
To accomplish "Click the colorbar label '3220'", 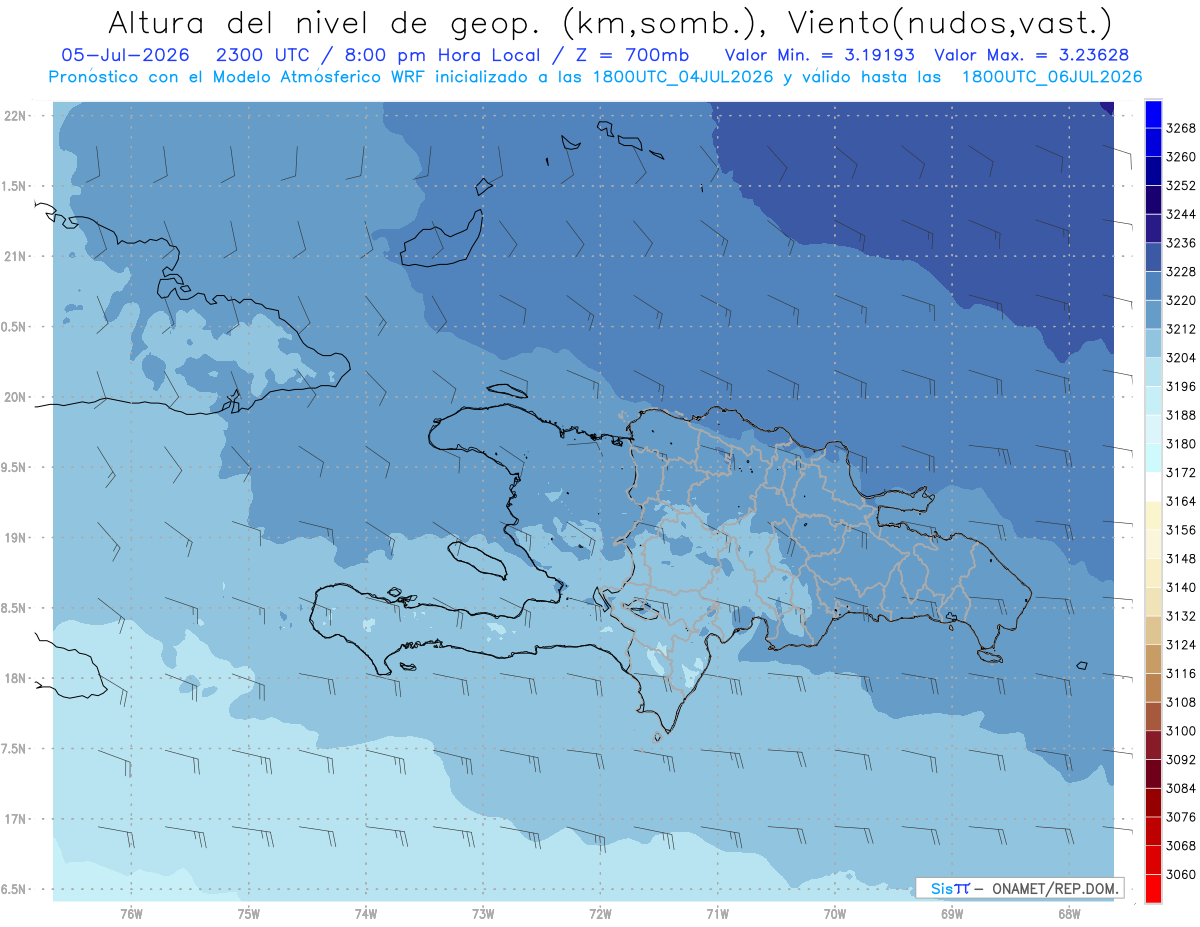I will click(x=1181, y=300).
